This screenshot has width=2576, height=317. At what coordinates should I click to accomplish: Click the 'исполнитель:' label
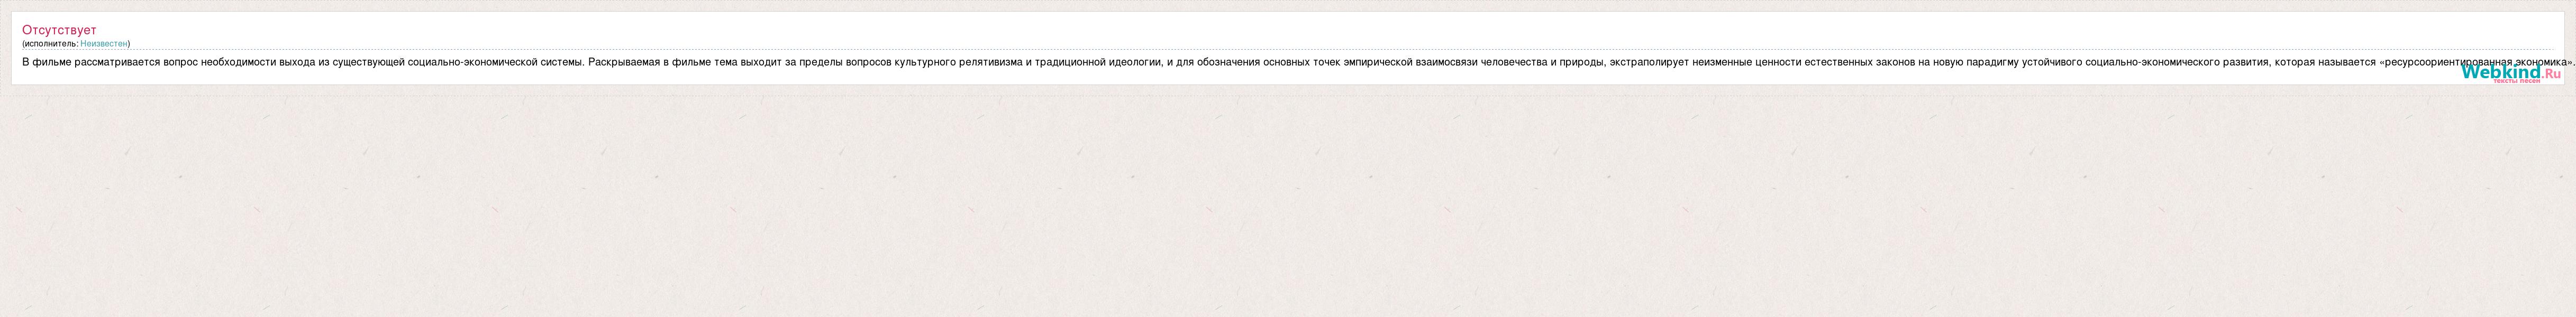coord(51,44)
